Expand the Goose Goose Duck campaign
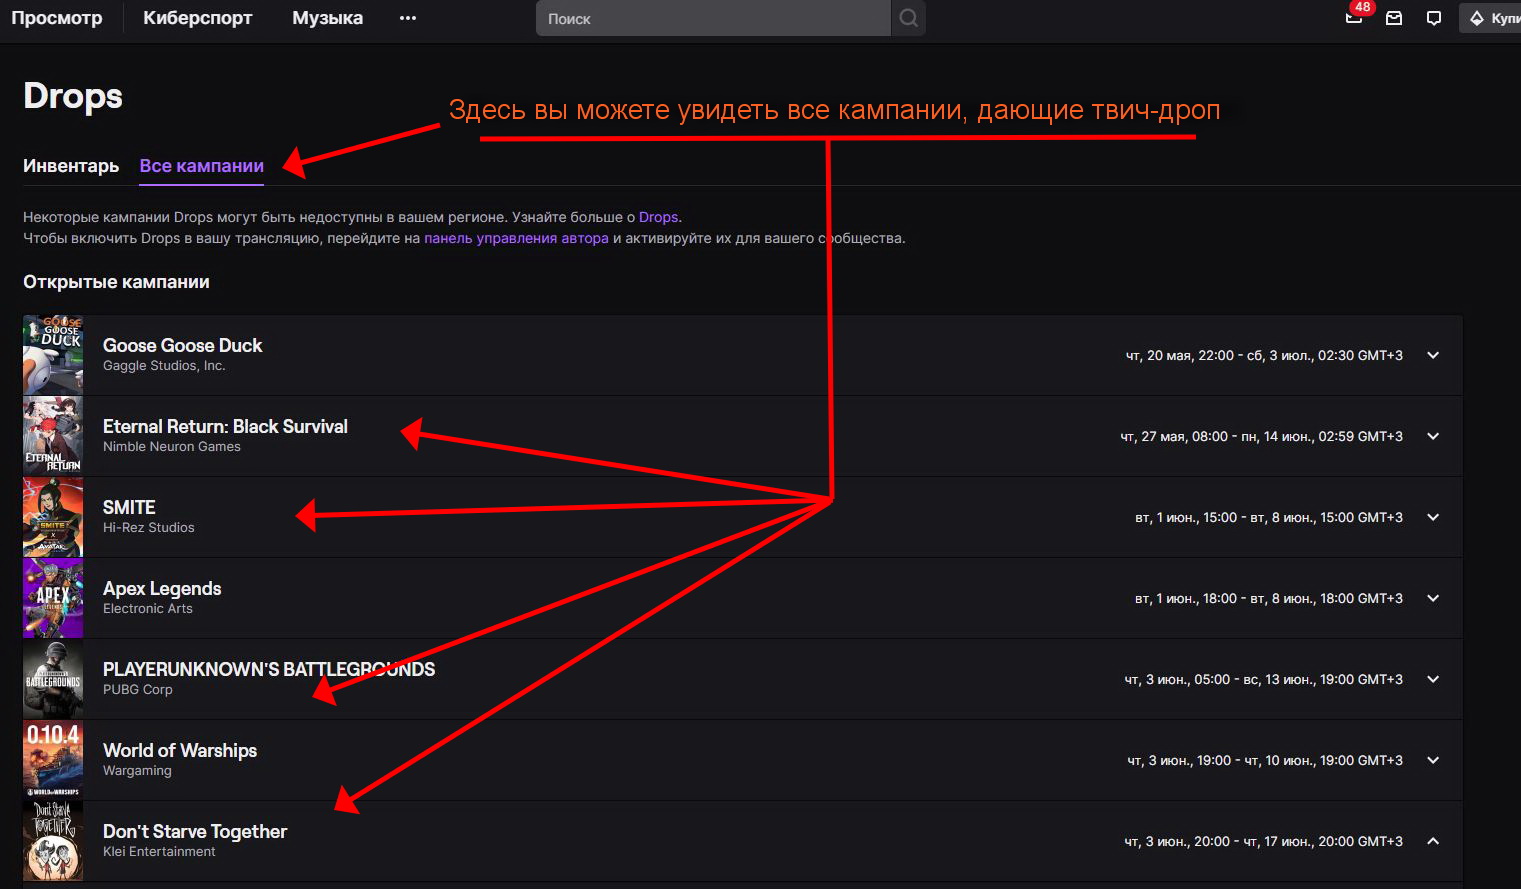 click(x=1433, y=355)
